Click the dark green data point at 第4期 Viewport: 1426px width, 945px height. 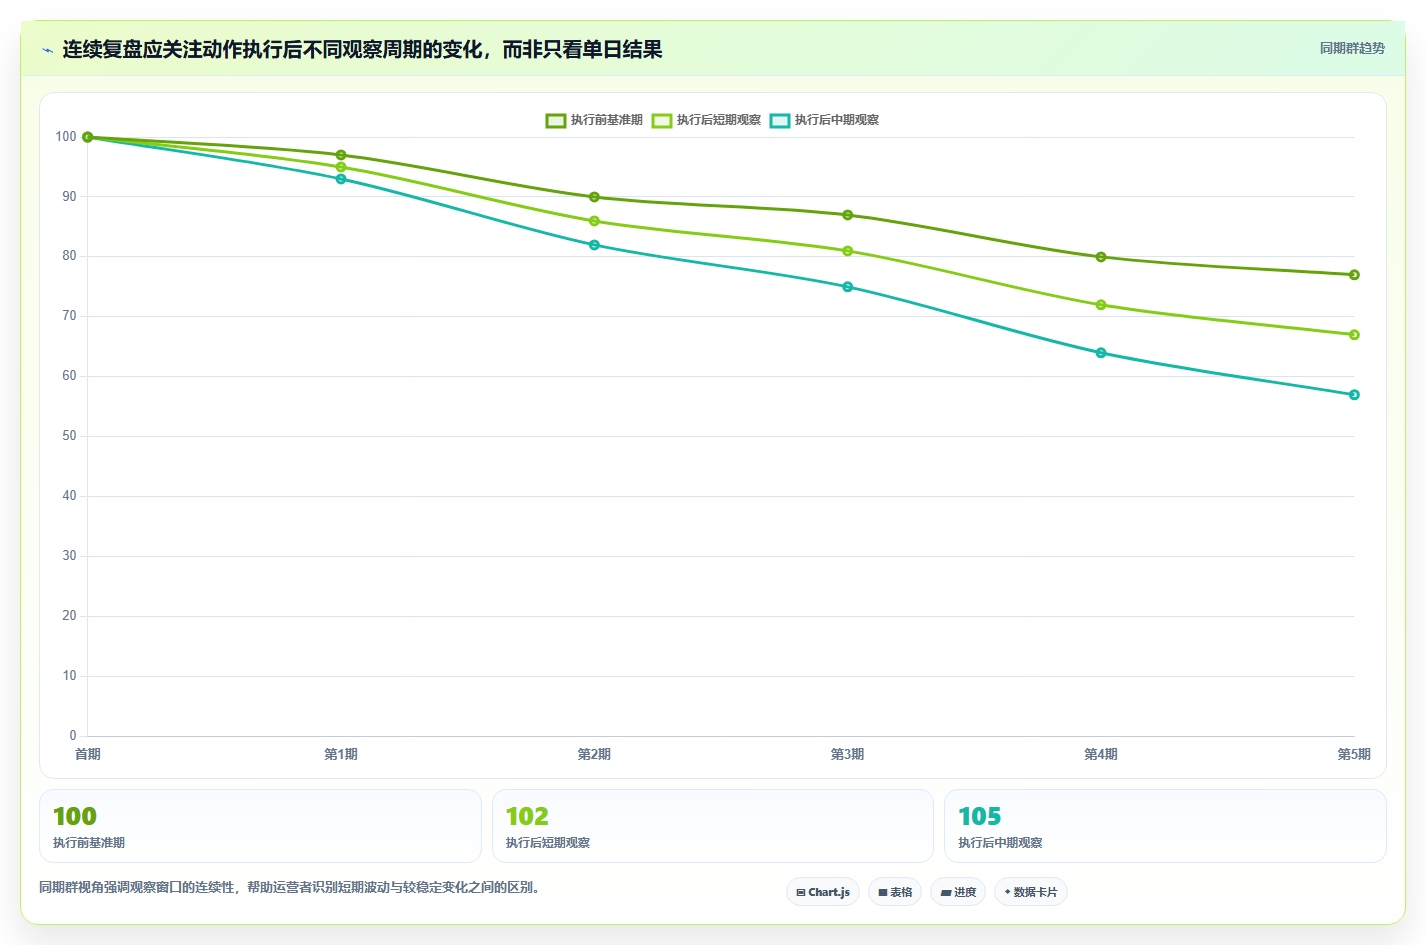(1101, 257)
